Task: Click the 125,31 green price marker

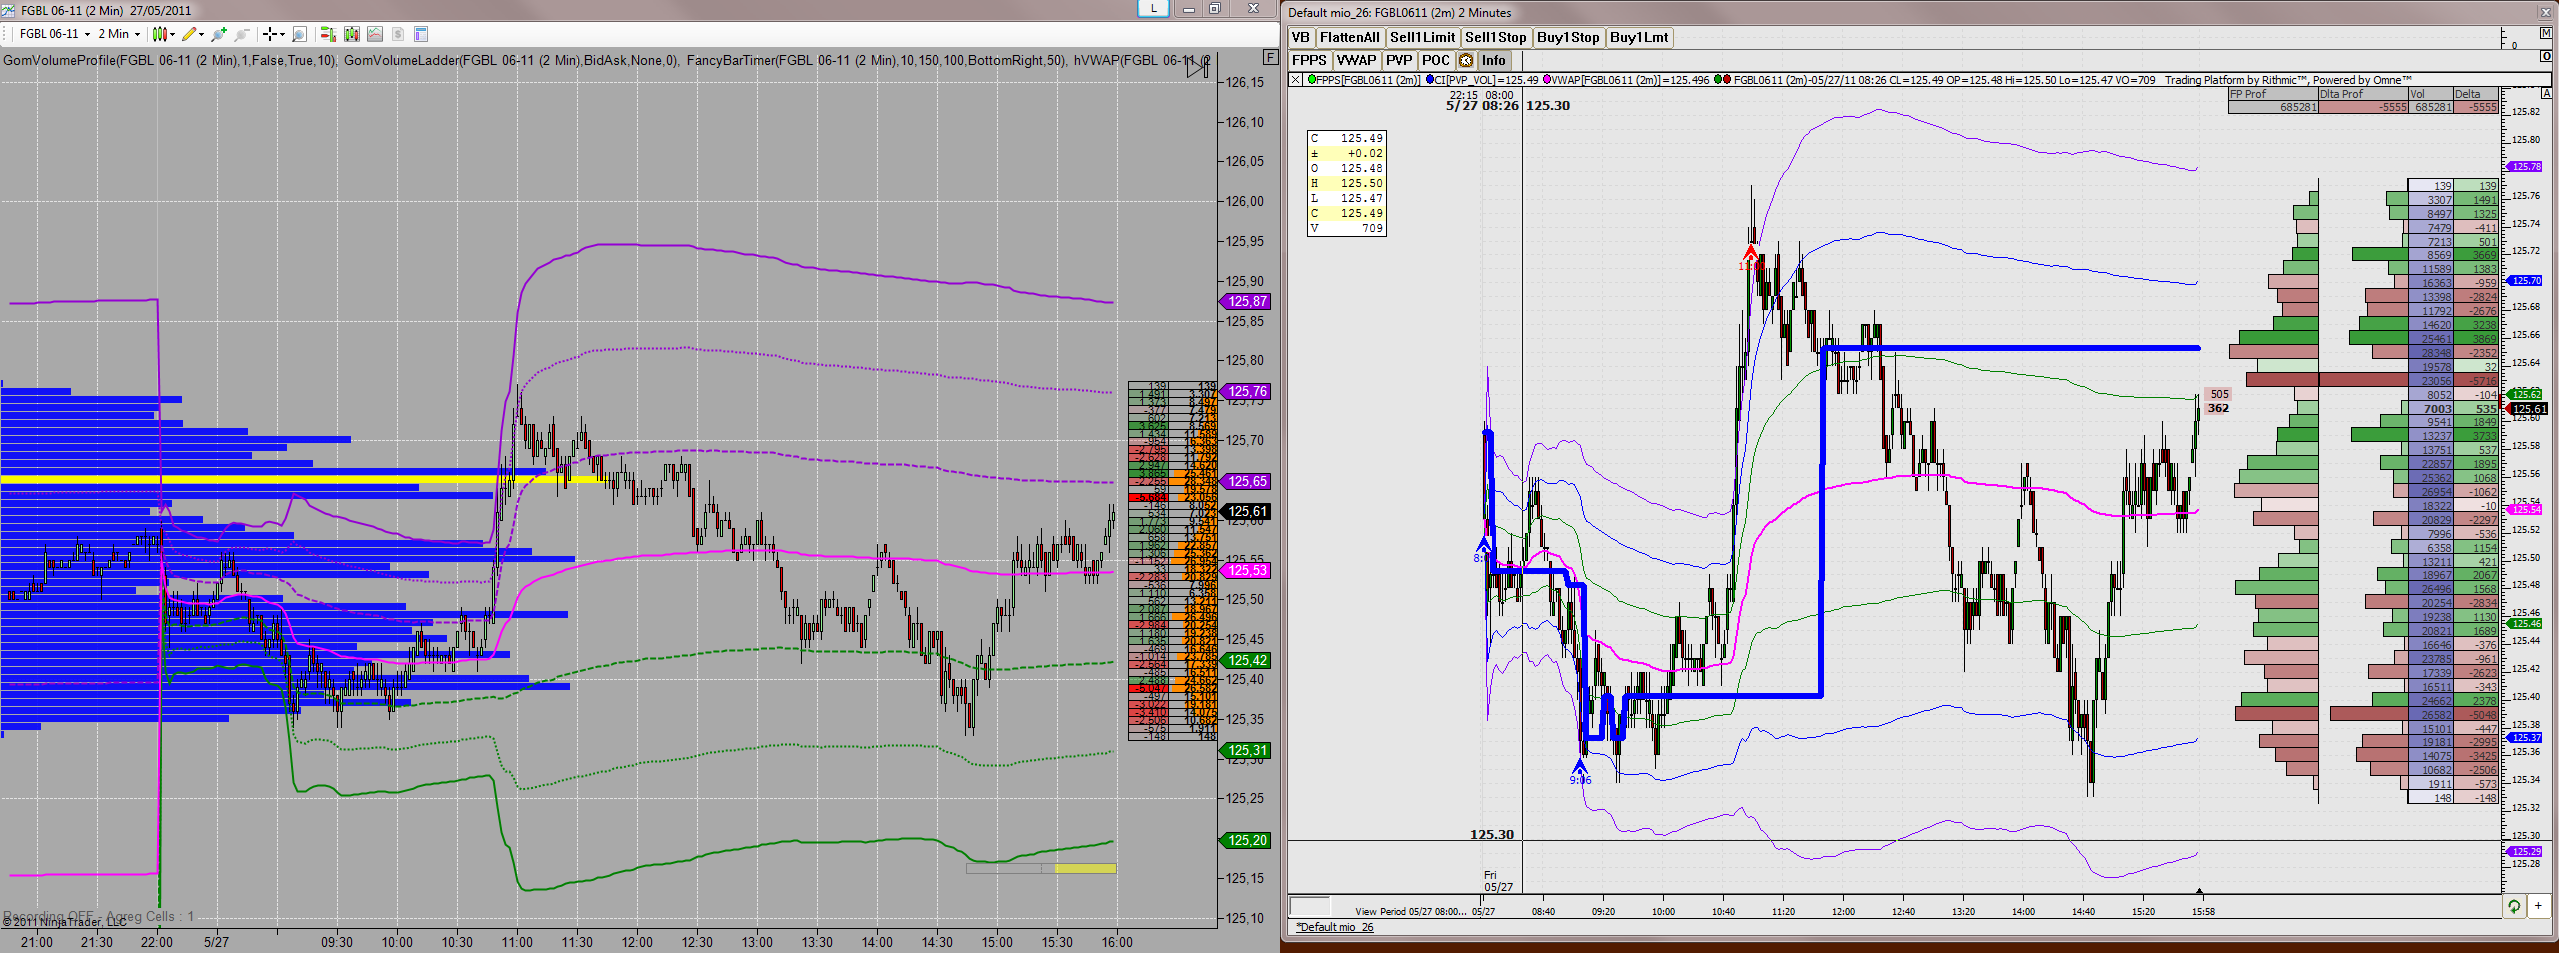Action: tap(1246, 750)
